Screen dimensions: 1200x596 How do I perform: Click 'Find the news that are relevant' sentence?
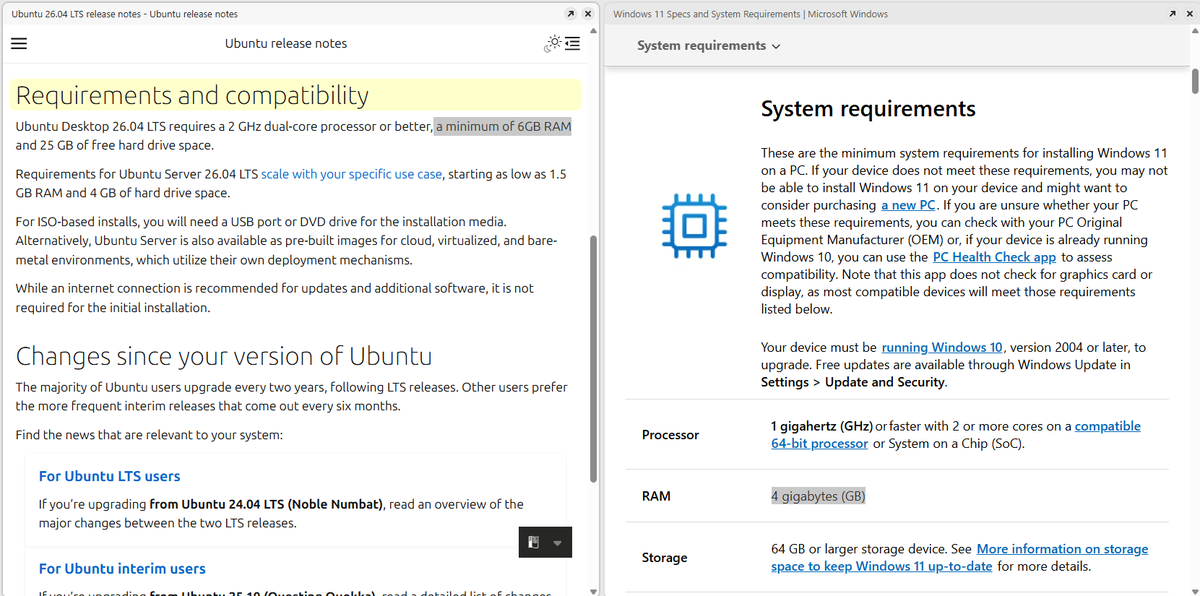click(149, 435)
